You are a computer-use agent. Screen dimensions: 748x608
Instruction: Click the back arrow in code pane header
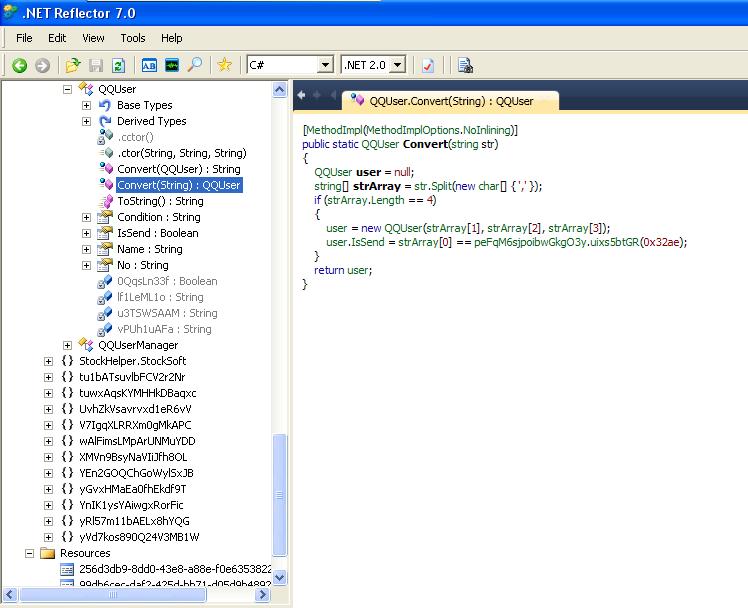click(x=301, y=95)
